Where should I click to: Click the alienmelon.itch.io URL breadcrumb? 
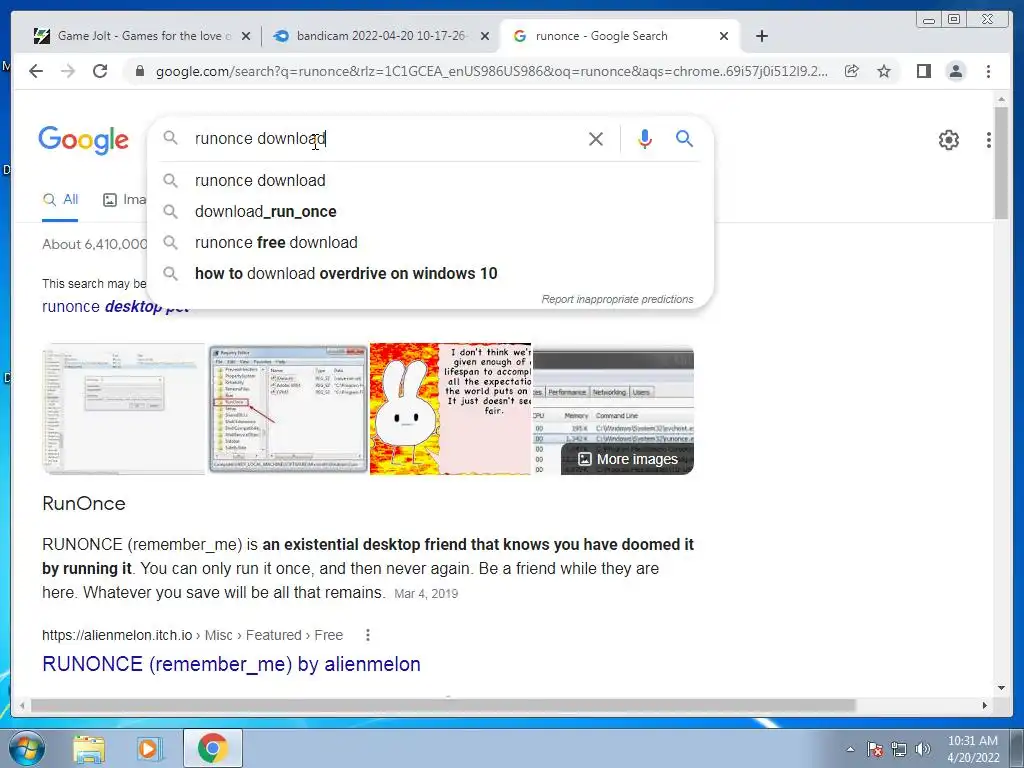pyautogui.click(x=192, y=635)
